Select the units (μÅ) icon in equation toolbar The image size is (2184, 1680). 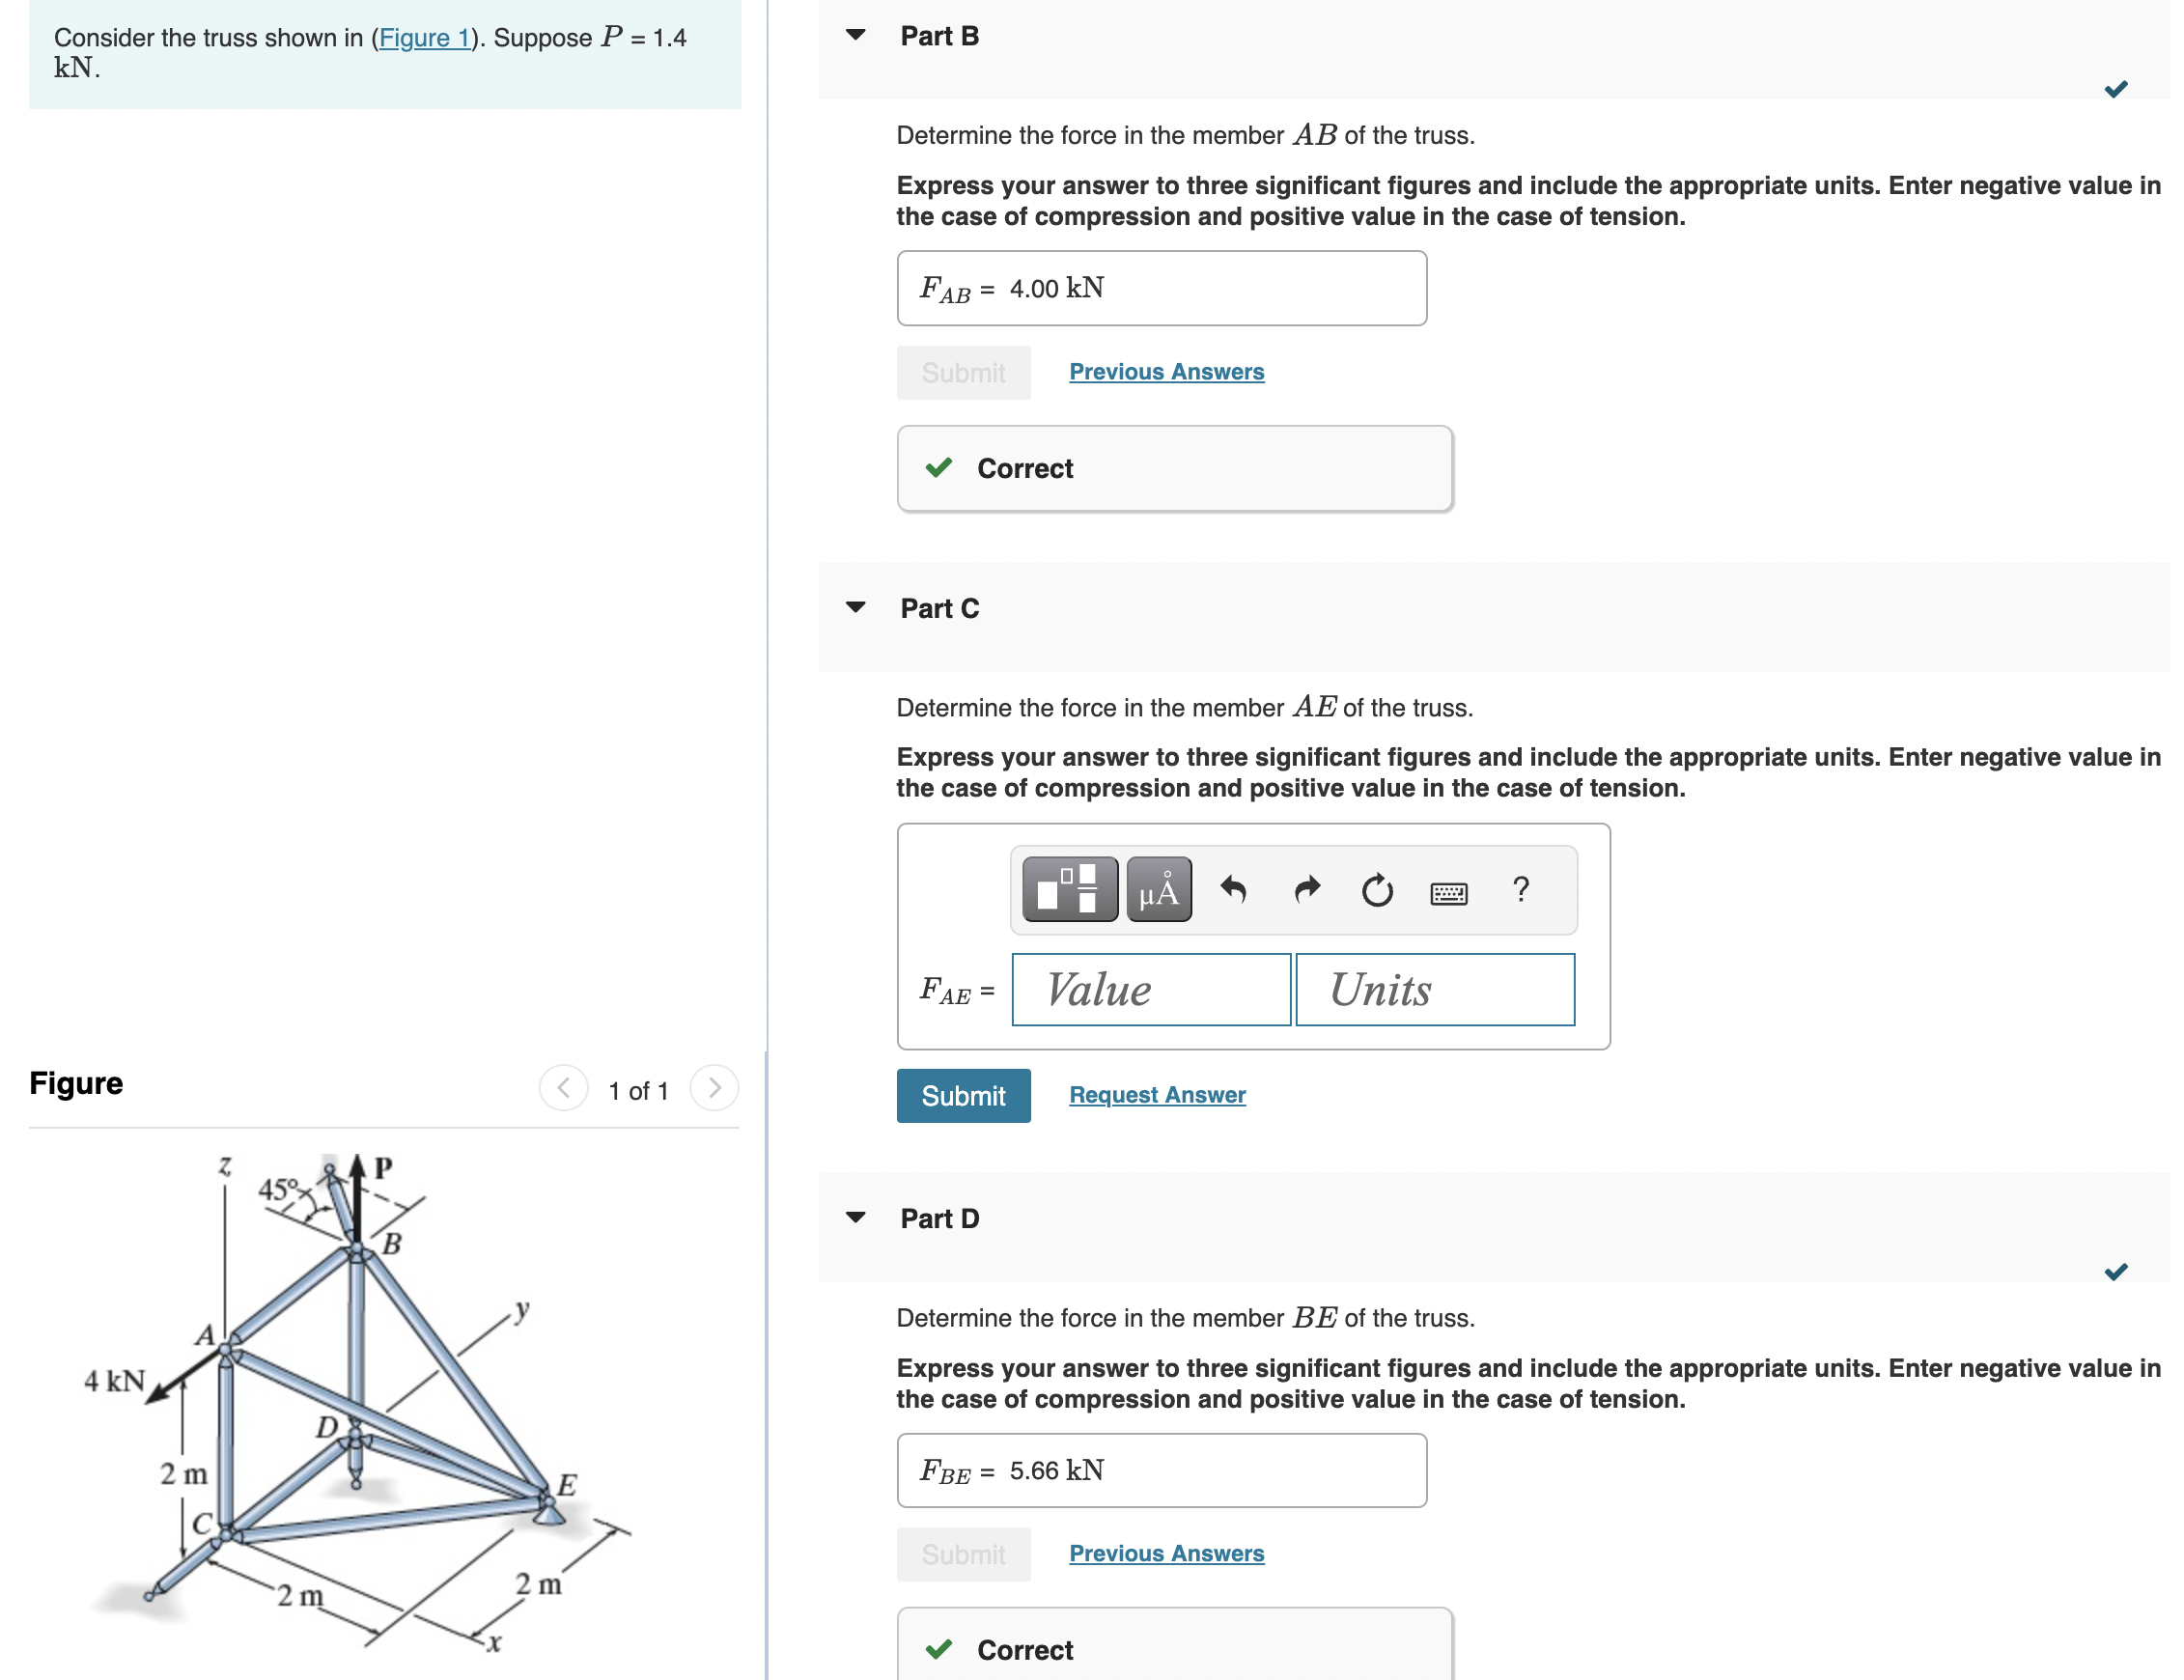1157,888
